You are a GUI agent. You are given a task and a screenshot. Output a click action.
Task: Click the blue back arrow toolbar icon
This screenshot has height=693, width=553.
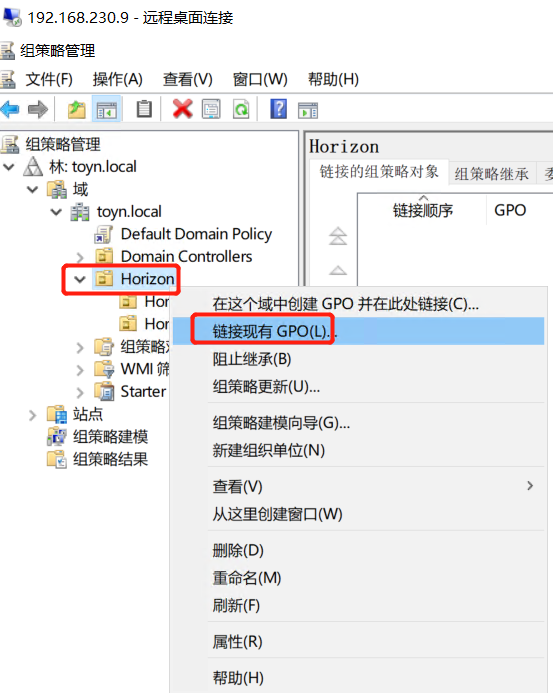11,109
